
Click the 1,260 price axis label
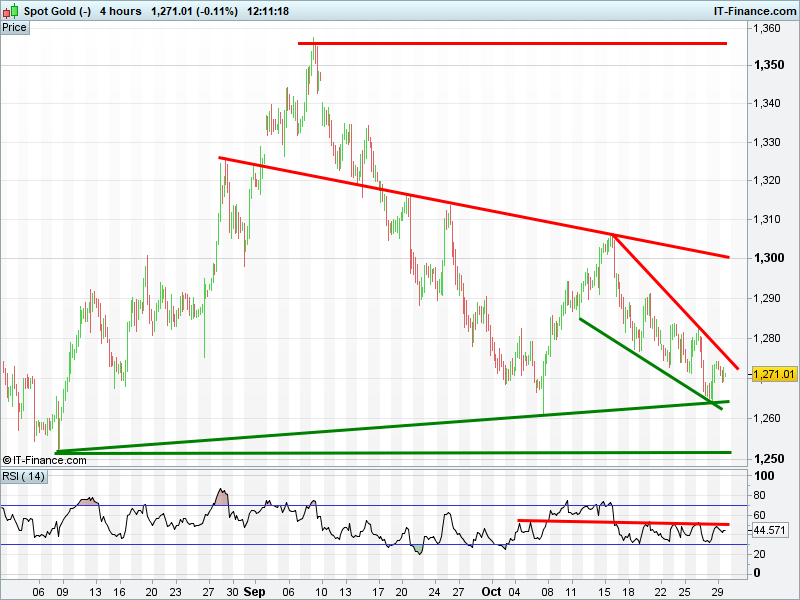pos(767,418)
